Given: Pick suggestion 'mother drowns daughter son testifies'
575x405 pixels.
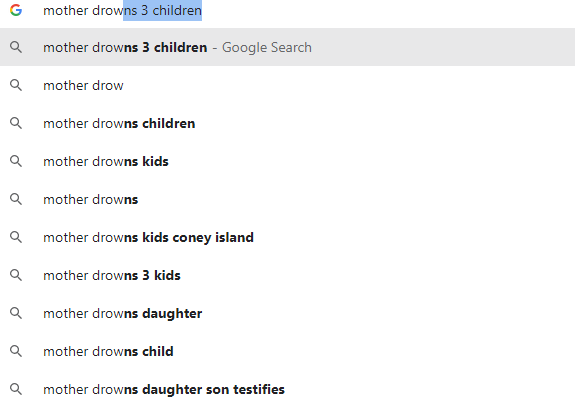Looking at the screenshot, I should (288, 389).
